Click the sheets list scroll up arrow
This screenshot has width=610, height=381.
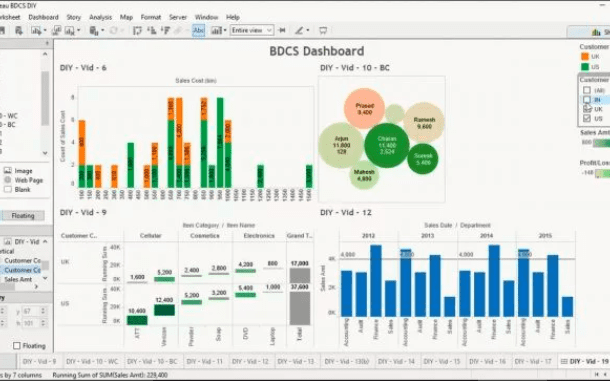(x=45, y=54)
